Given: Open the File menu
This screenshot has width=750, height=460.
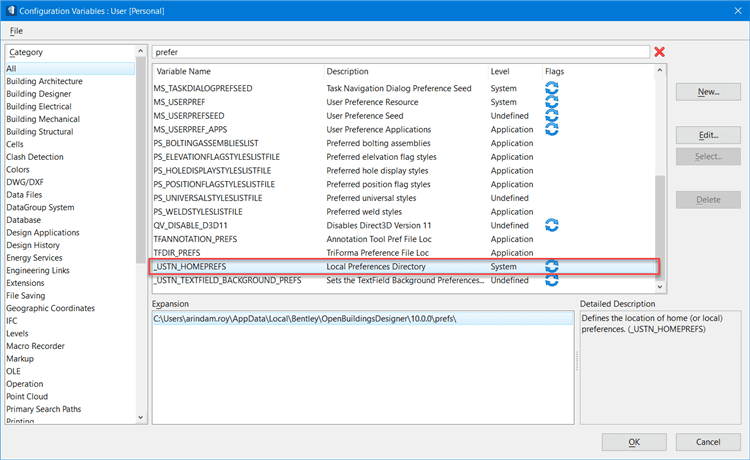Looking at the screenshot, I should 16,31.
